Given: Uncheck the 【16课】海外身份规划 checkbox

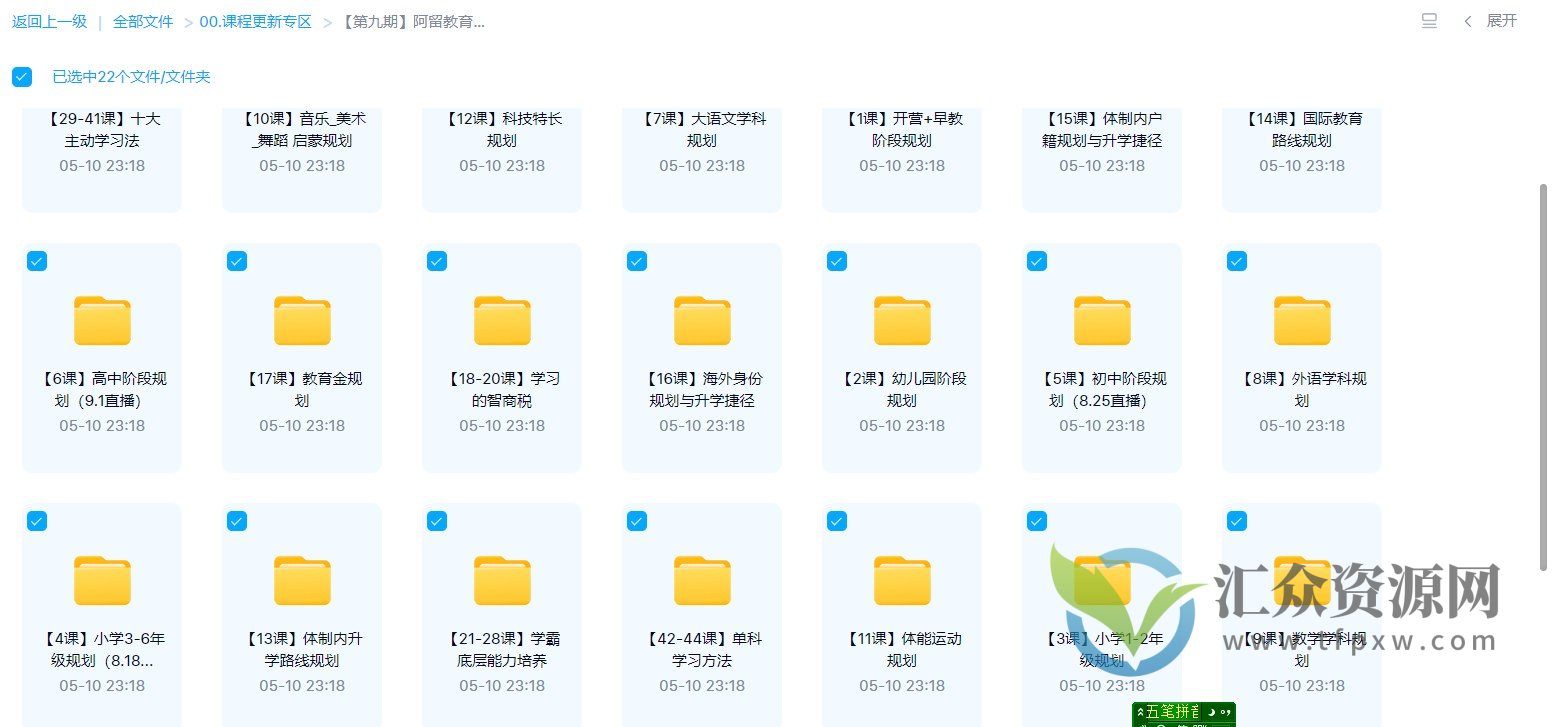Looking at the screenshot, I should pyautogui.click(x=637, y=261).
